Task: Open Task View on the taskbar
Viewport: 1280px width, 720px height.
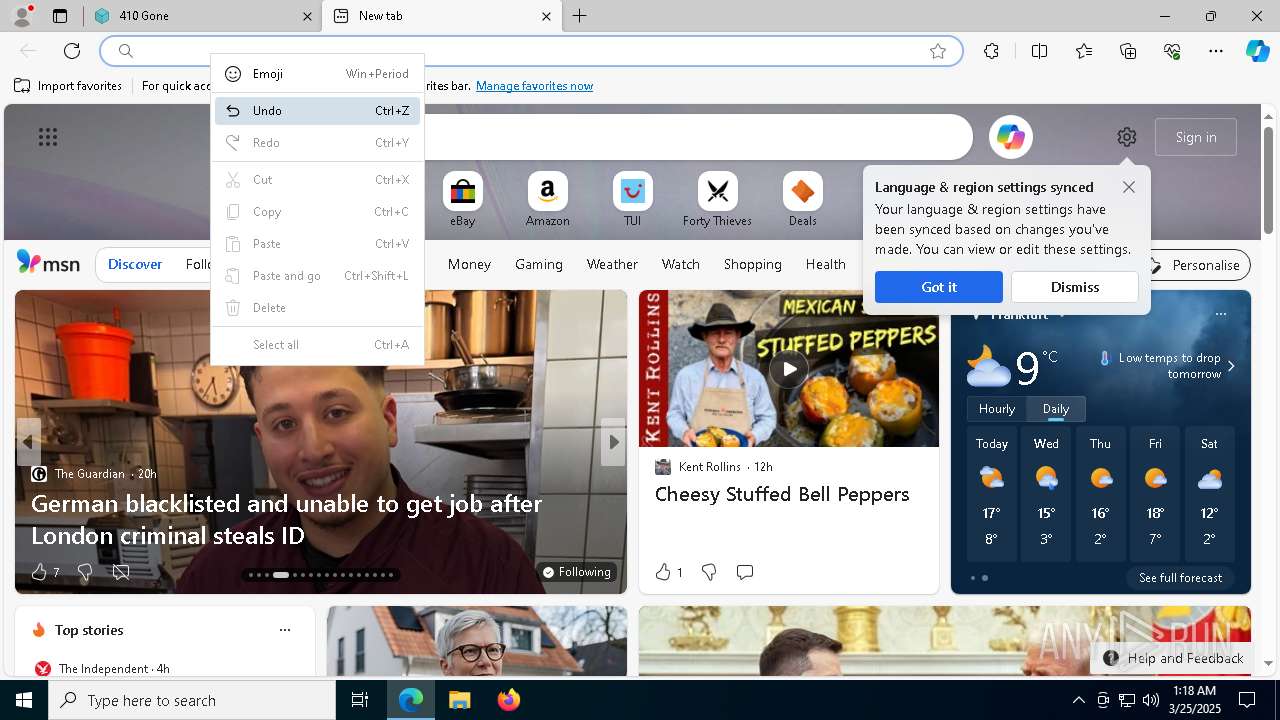Action: 360,700
